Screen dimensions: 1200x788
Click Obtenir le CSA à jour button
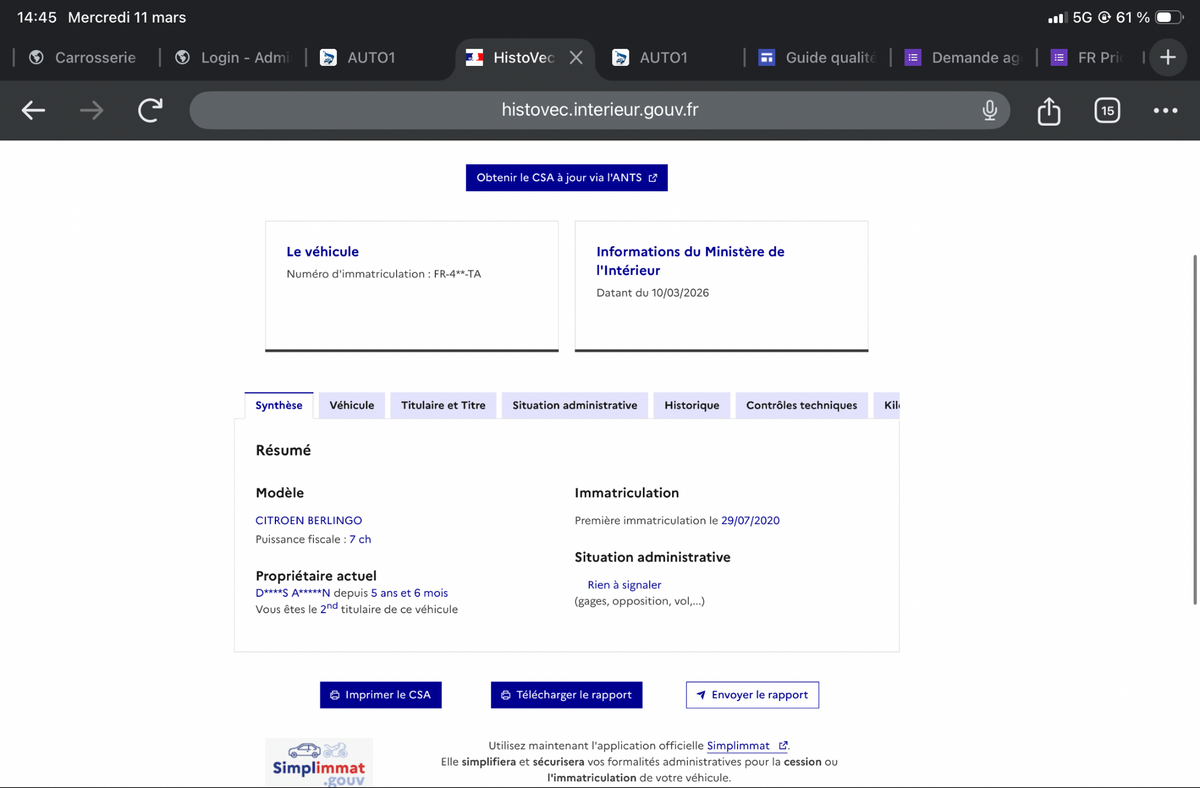pos(566,178)
